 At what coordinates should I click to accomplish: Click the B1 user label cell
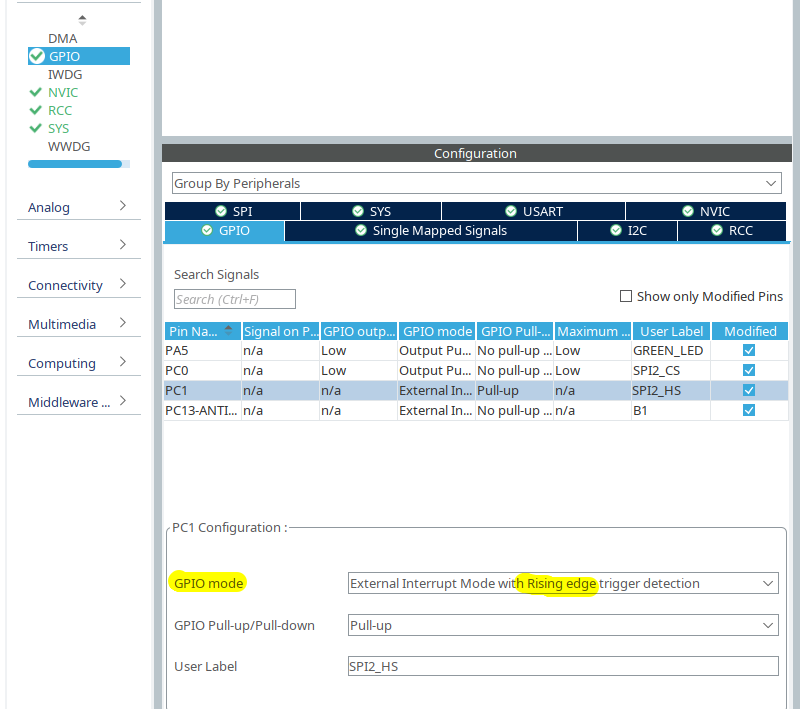tap(671, 411)
